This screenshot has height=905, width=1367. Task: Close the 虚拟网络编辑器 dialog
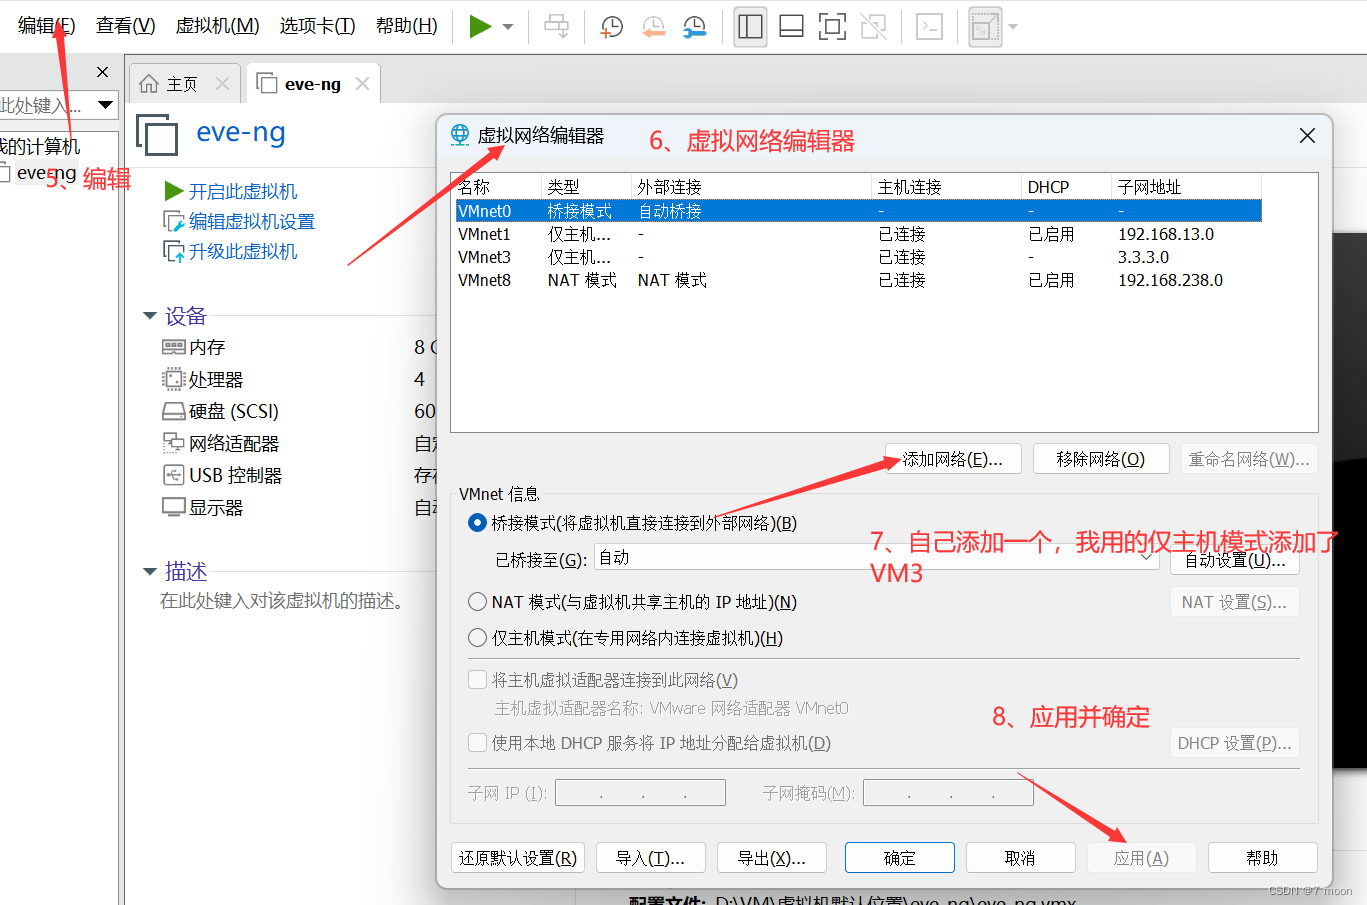[x=1307, y=136]
